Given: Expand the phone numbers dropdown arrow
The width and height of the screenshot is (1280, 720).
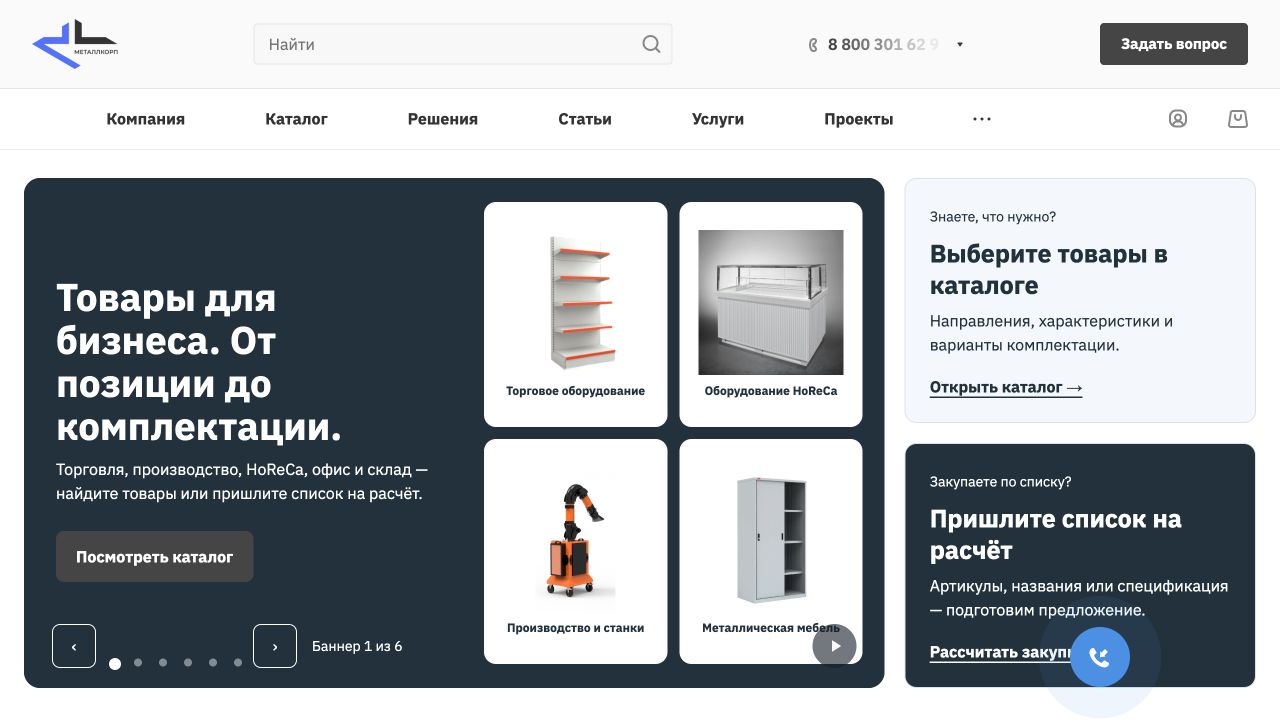Looking at the screenshot, I should (x=960, y=45).
